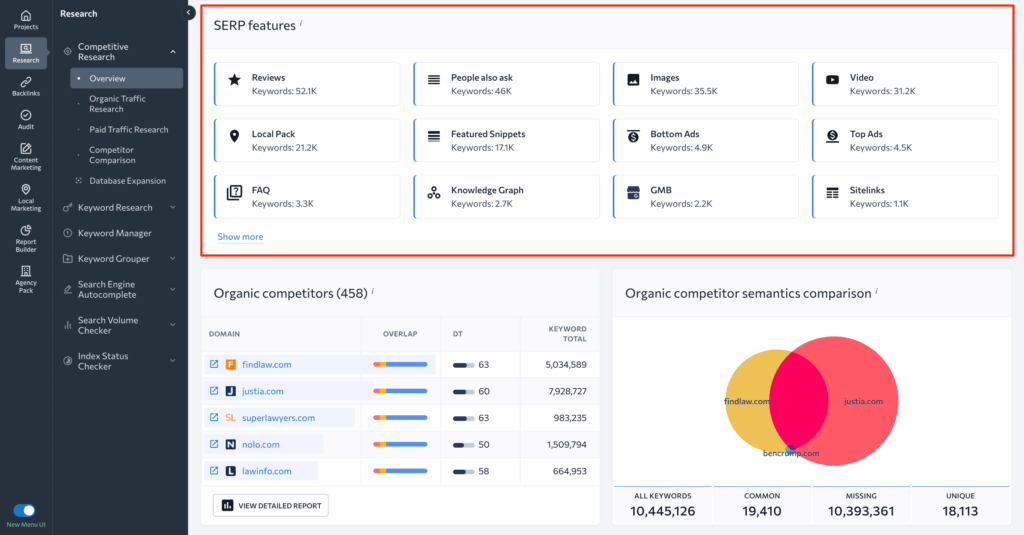Collapse the Competitive Research section
Screen dimensions: 1024x535
tap(173, 52)
